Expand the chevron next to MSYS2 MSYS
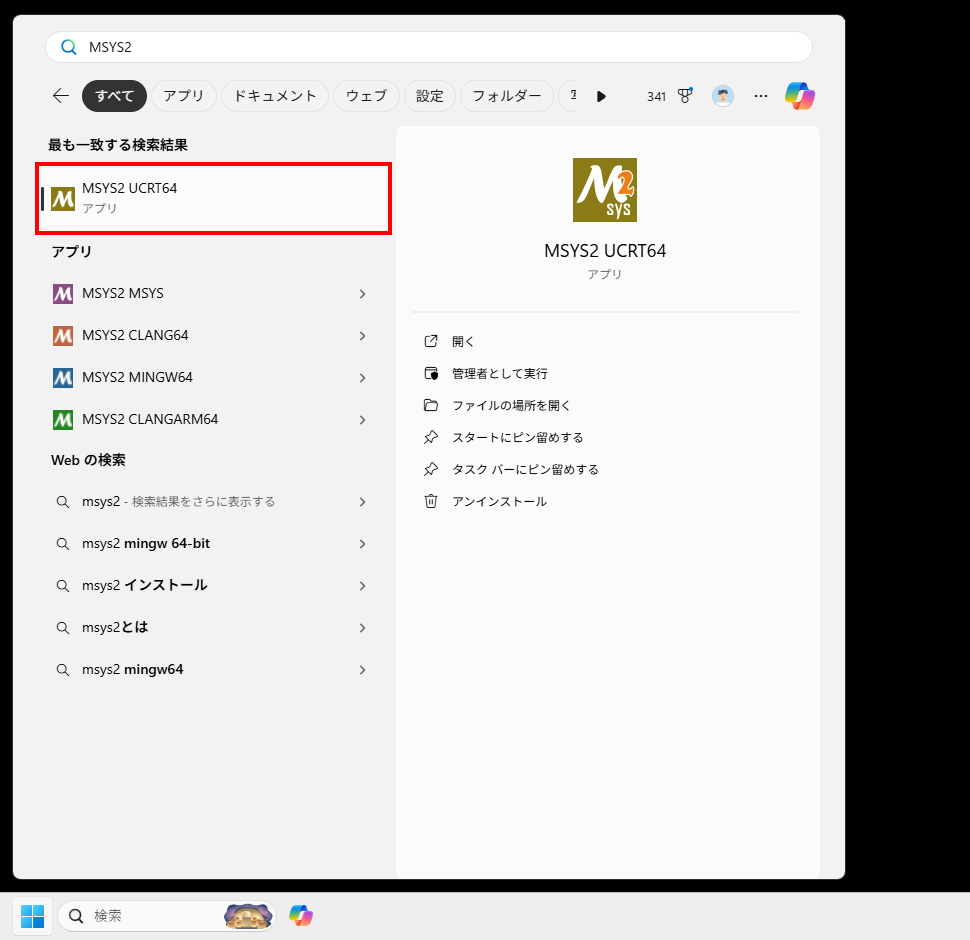The width and height of the screenshot is (970, 940). click(x=362, y=293)
